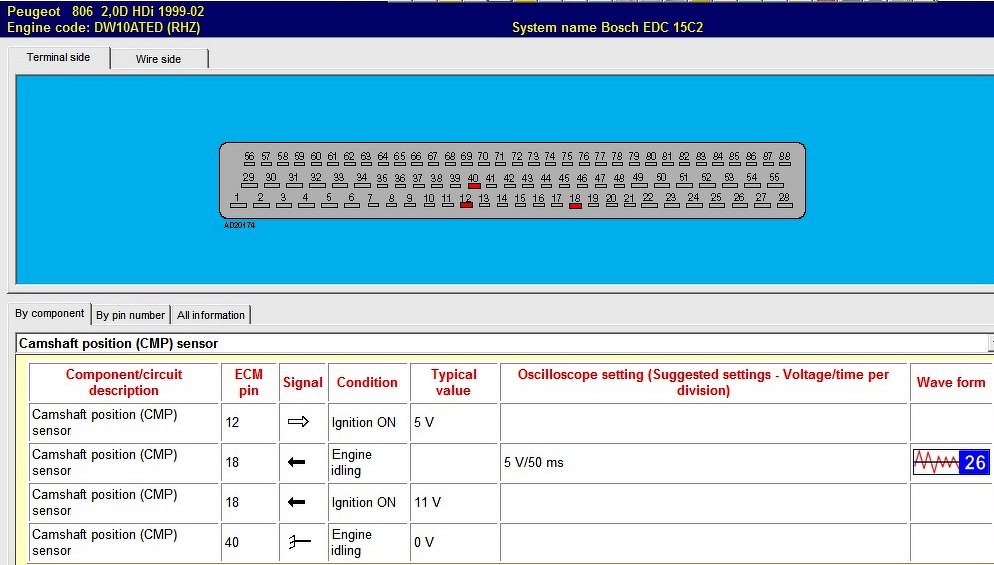994x565 pixels.
Task: Click input arrow signal icon in Engine idling pin 18 row
Action: click(297, 462)
